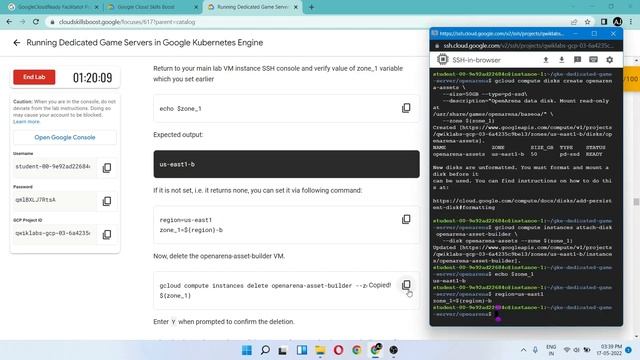This screenshot has width=640, height=360.
Task: Click the main page scrollbar thumb
Action: click(636, 202)
